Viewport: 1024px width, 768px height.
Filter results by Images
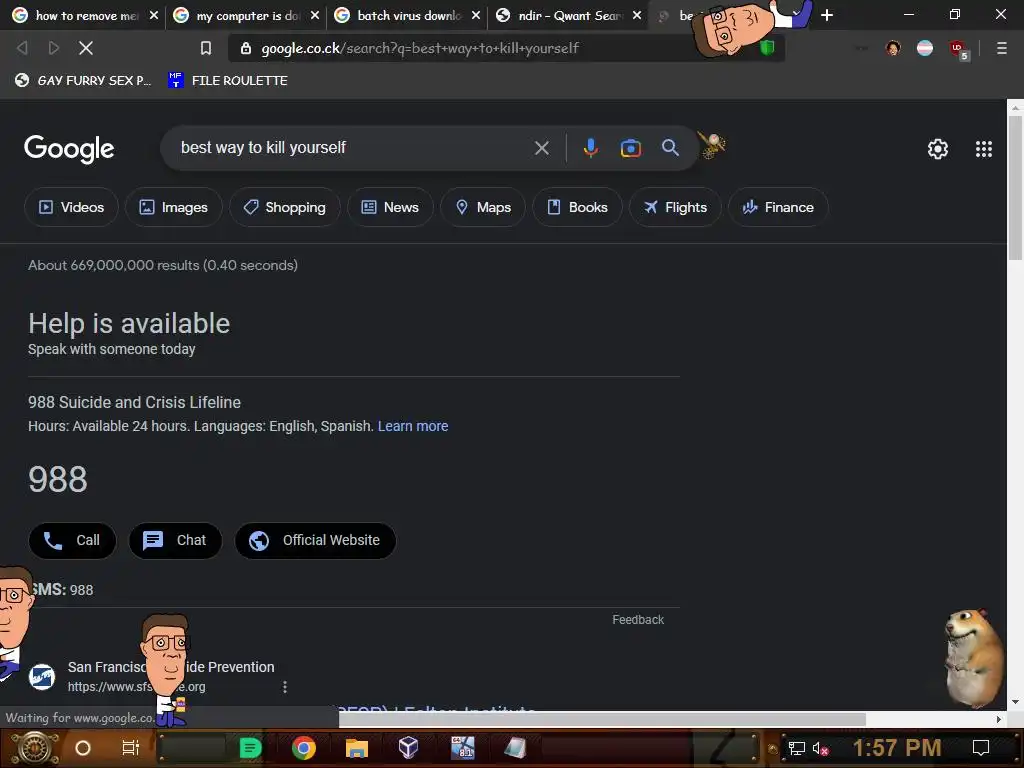(x=174, y=207)
